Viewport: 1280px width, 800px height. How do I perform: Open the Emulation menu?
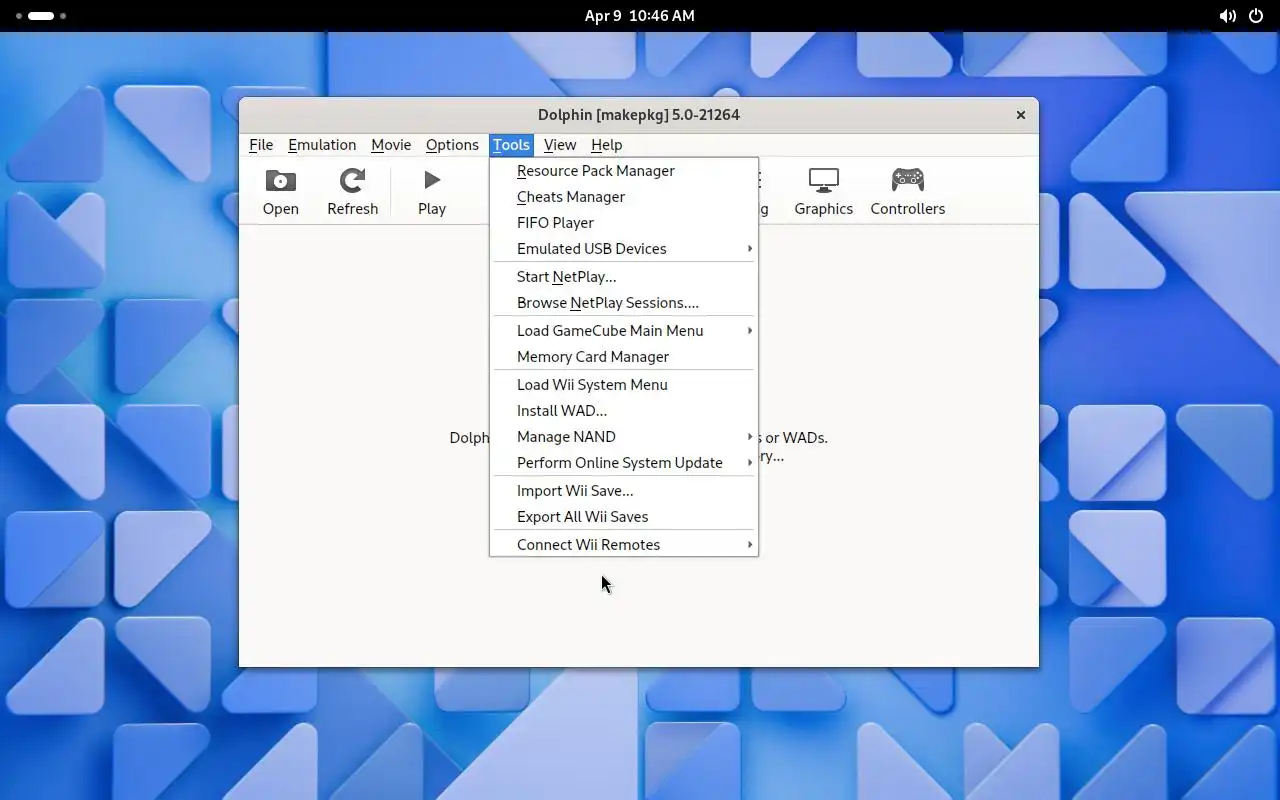322,145
